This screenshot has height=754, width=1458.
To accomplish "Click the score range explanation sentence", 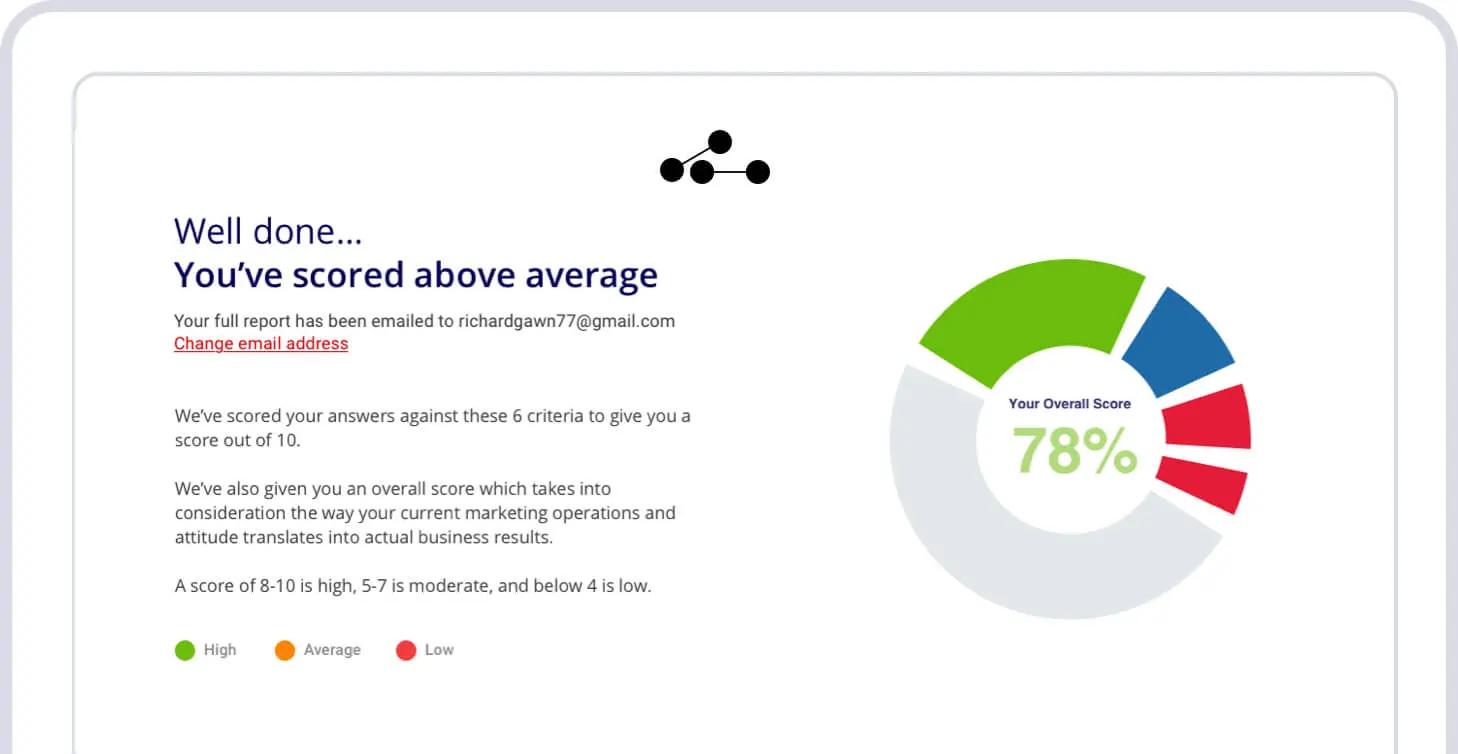I will click(x=412, y=586).
